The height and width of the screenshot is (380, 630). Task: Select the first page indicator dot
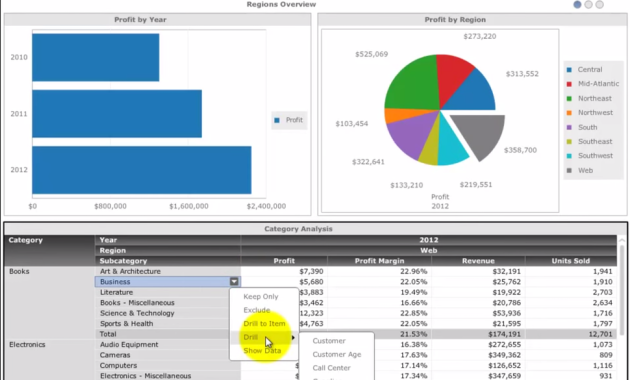577,4
